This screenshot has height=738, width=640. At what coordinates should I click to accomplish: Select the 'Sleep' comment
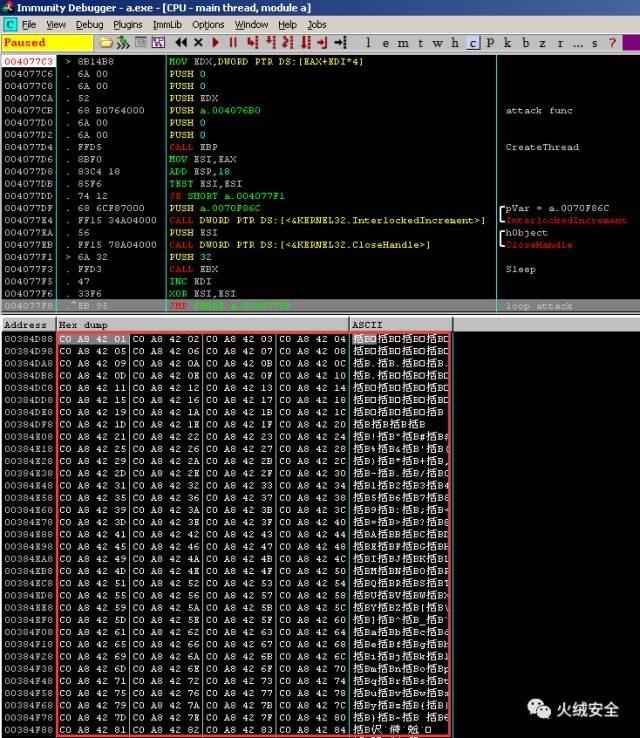520,269
